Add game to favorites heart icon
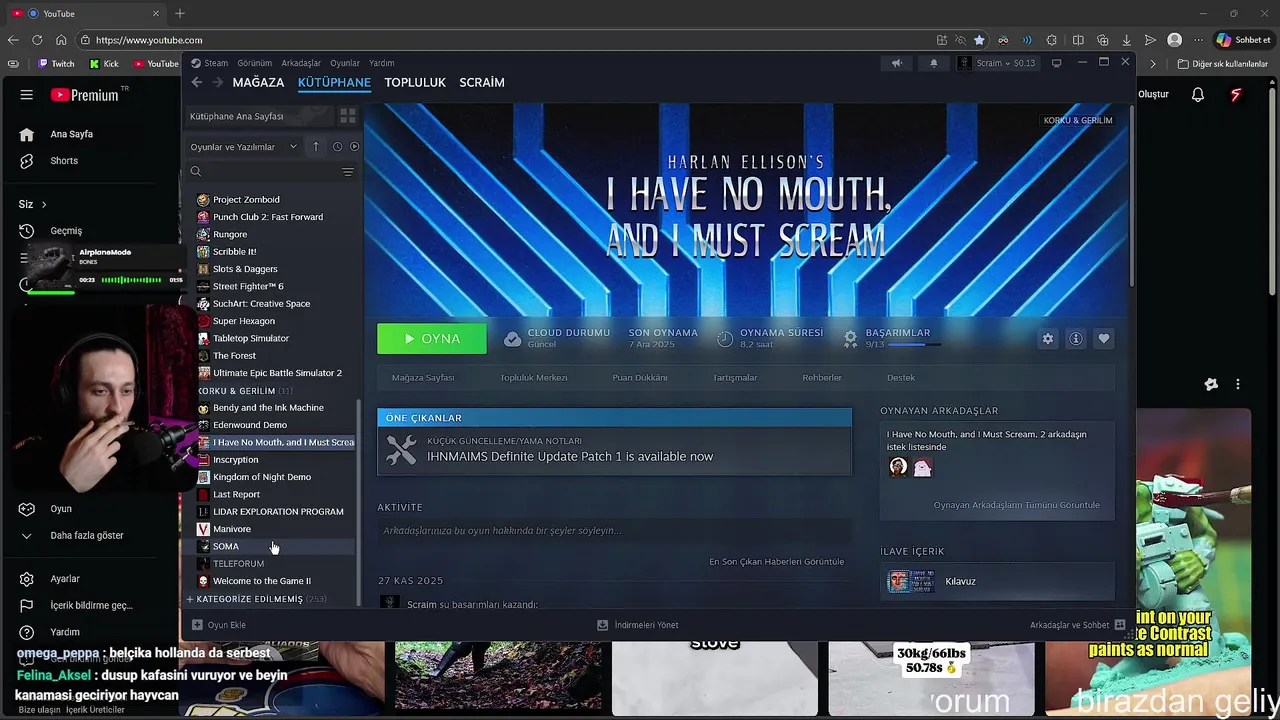This screenshot has width=1280, height=720. click(x=1104, y=339)
